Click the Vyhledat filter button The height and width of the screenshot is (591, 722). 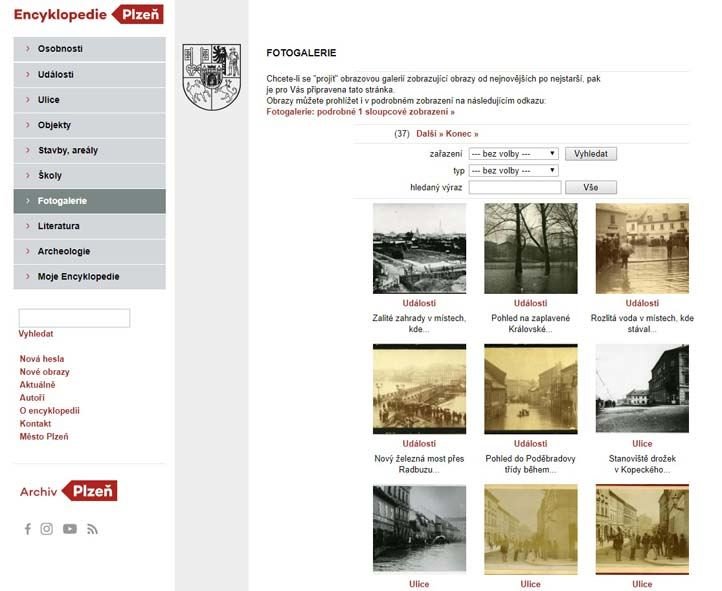point(591,154)
